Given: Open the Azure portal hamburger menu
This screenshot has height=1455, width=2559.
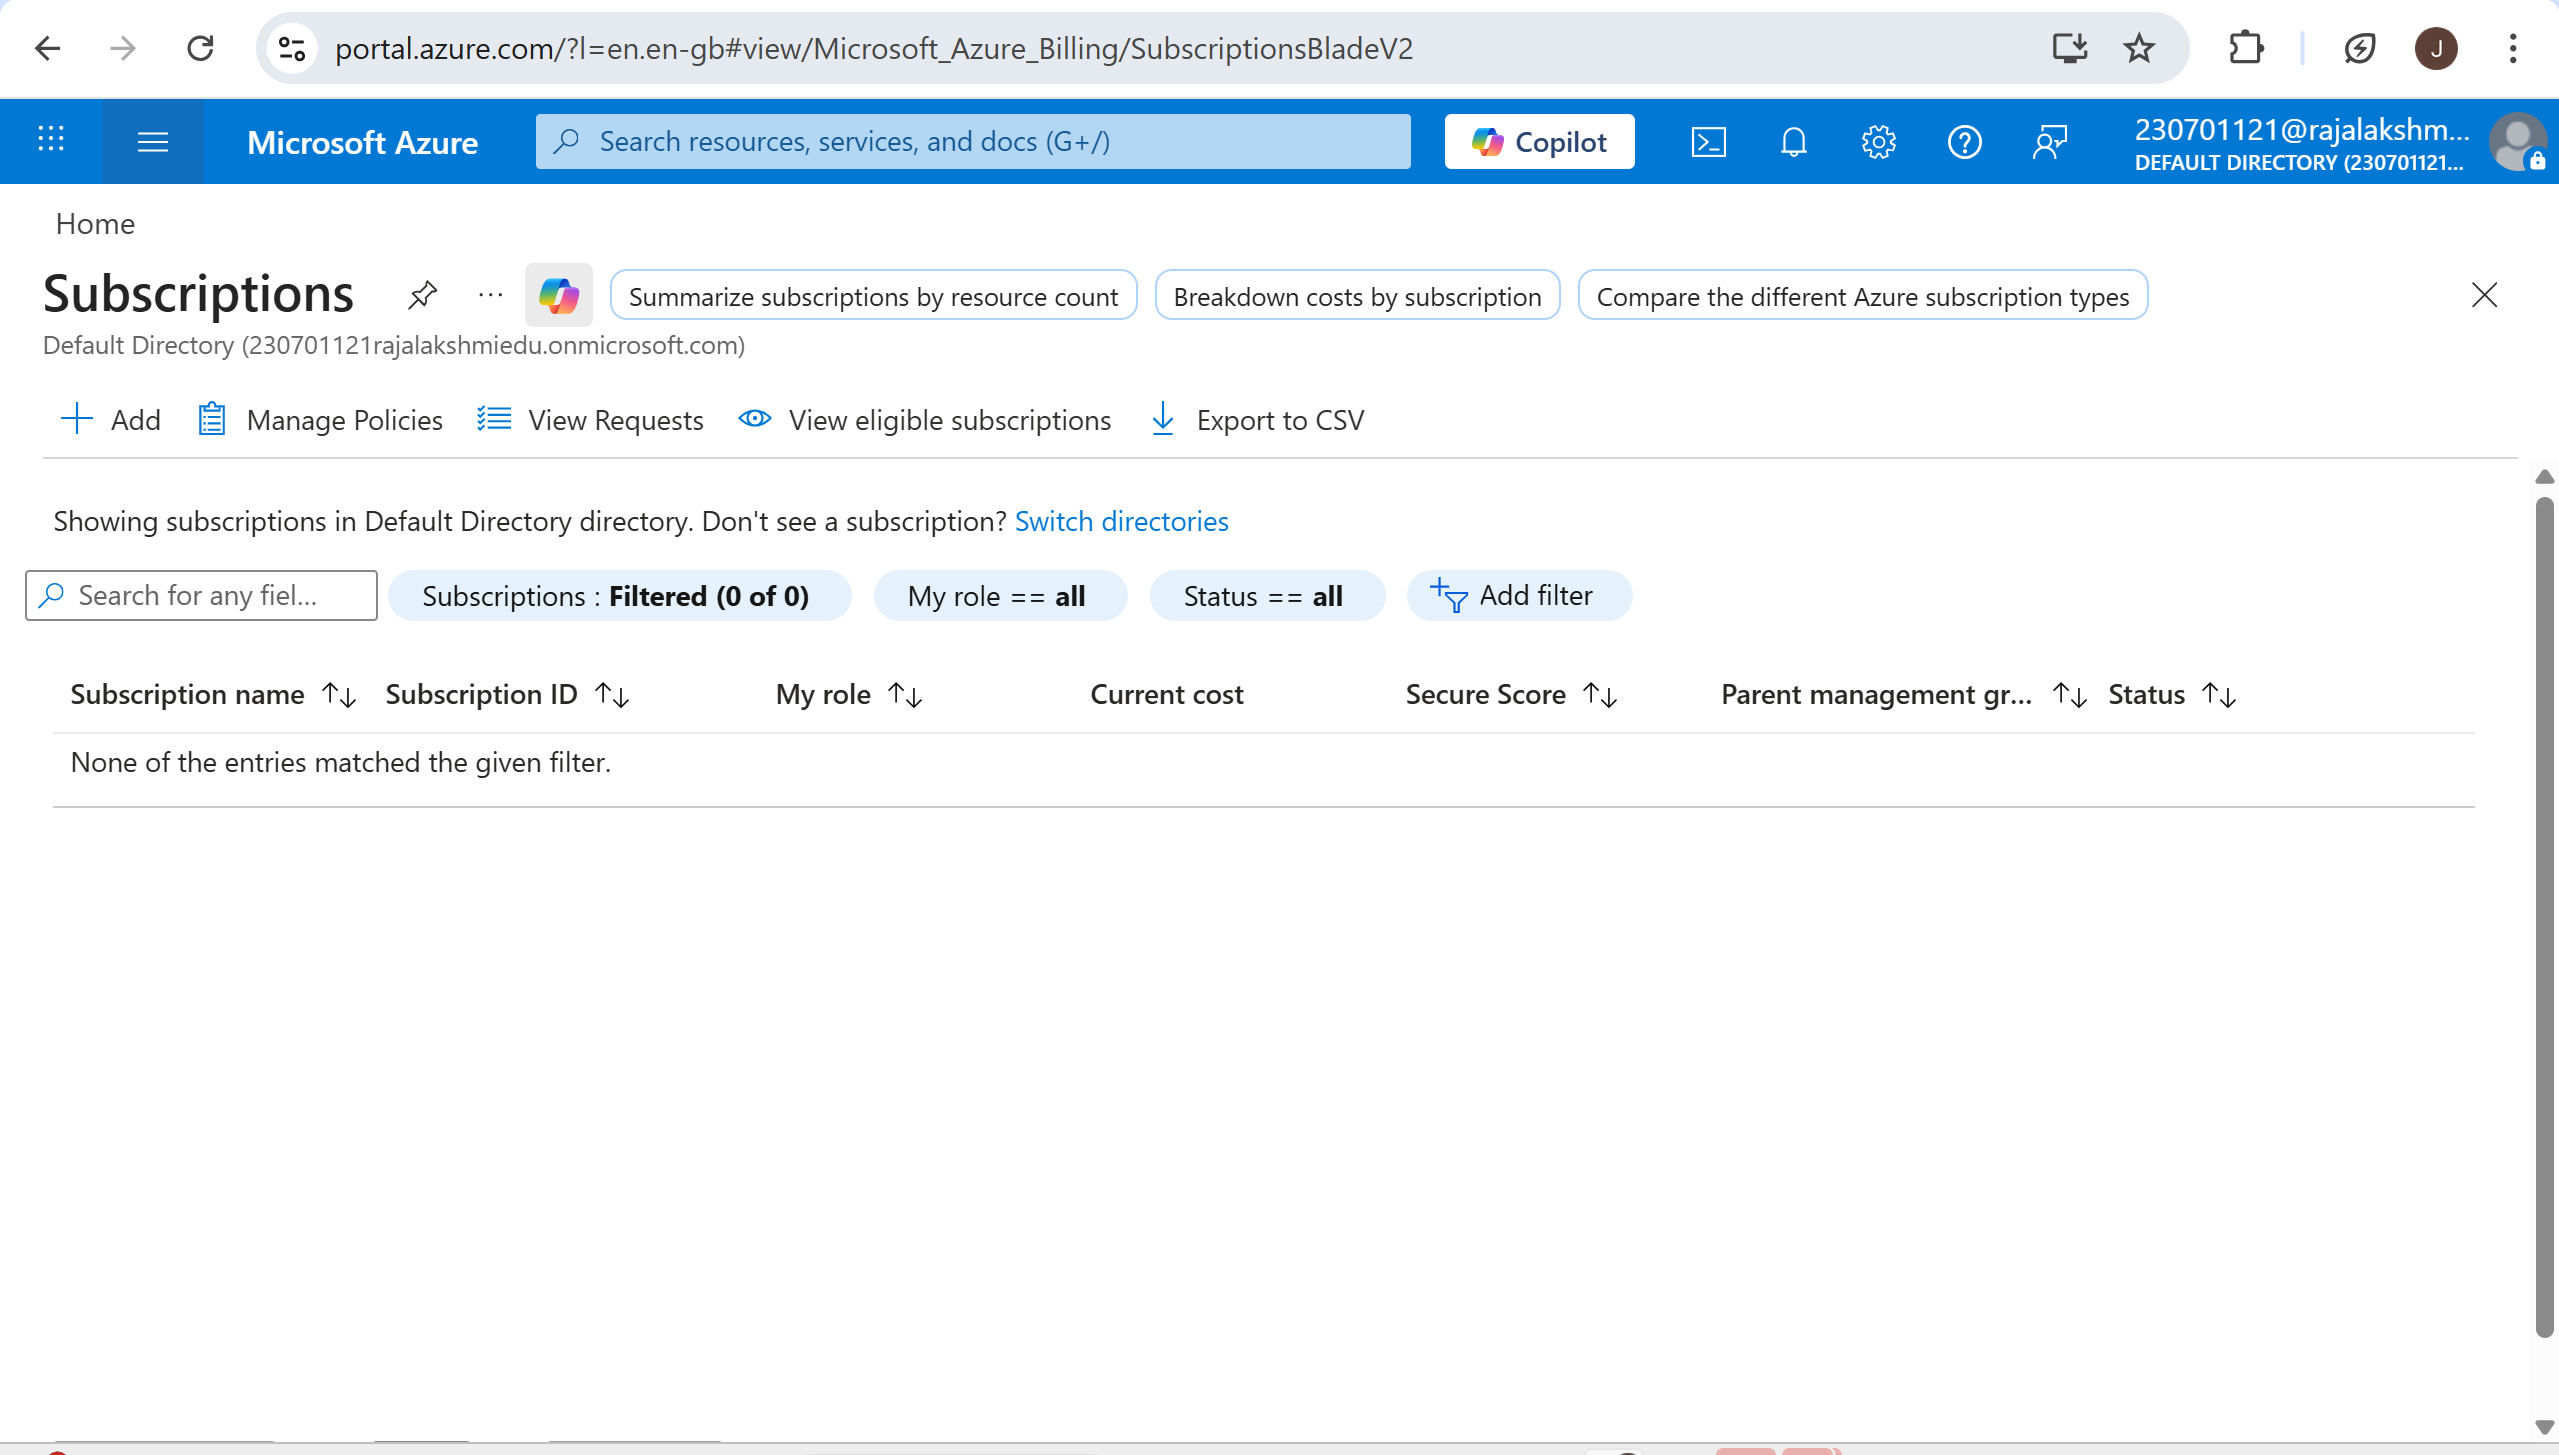Looking at the screenshot, I should [152, 141].
